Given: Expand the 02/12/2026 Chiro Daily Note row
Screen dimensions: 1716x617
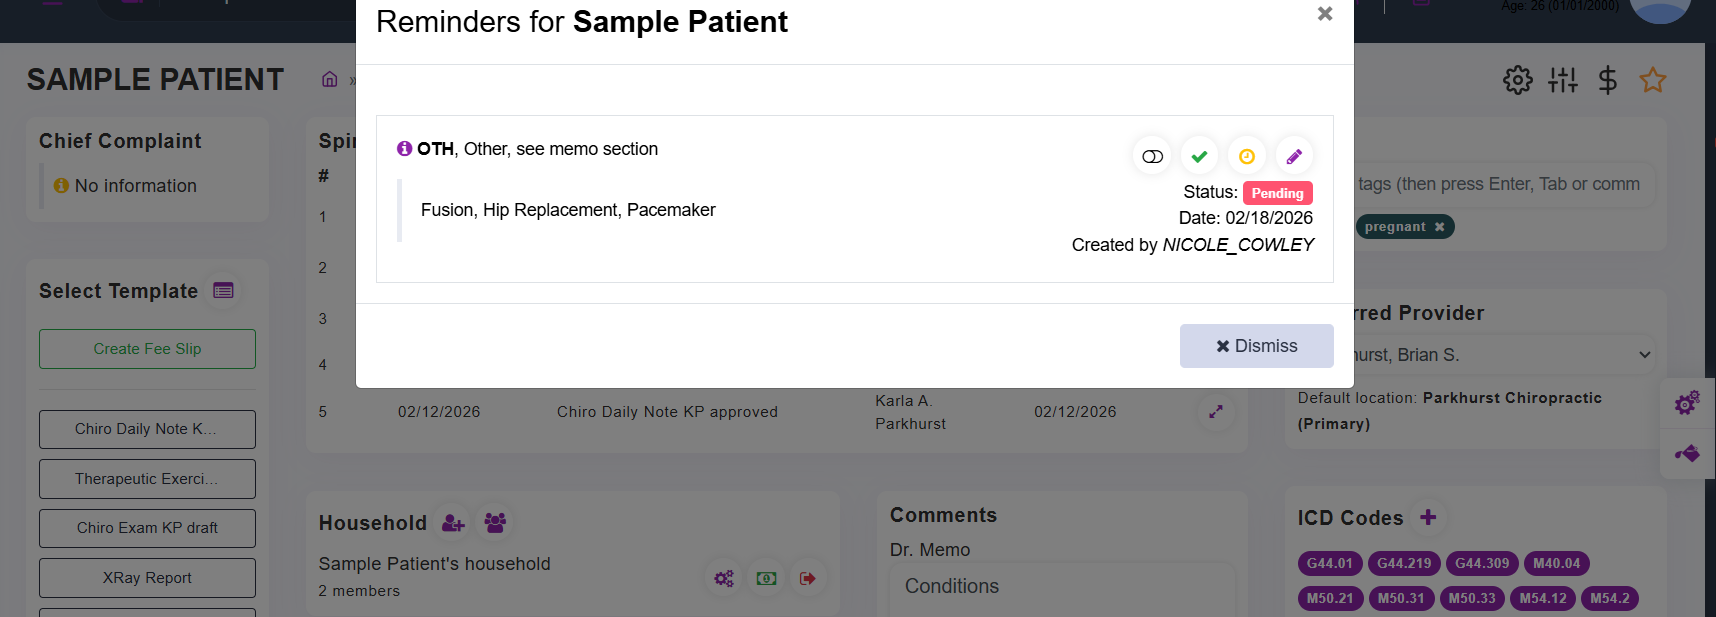Looking at the screenshot, I should click(x=1216, y=412).
